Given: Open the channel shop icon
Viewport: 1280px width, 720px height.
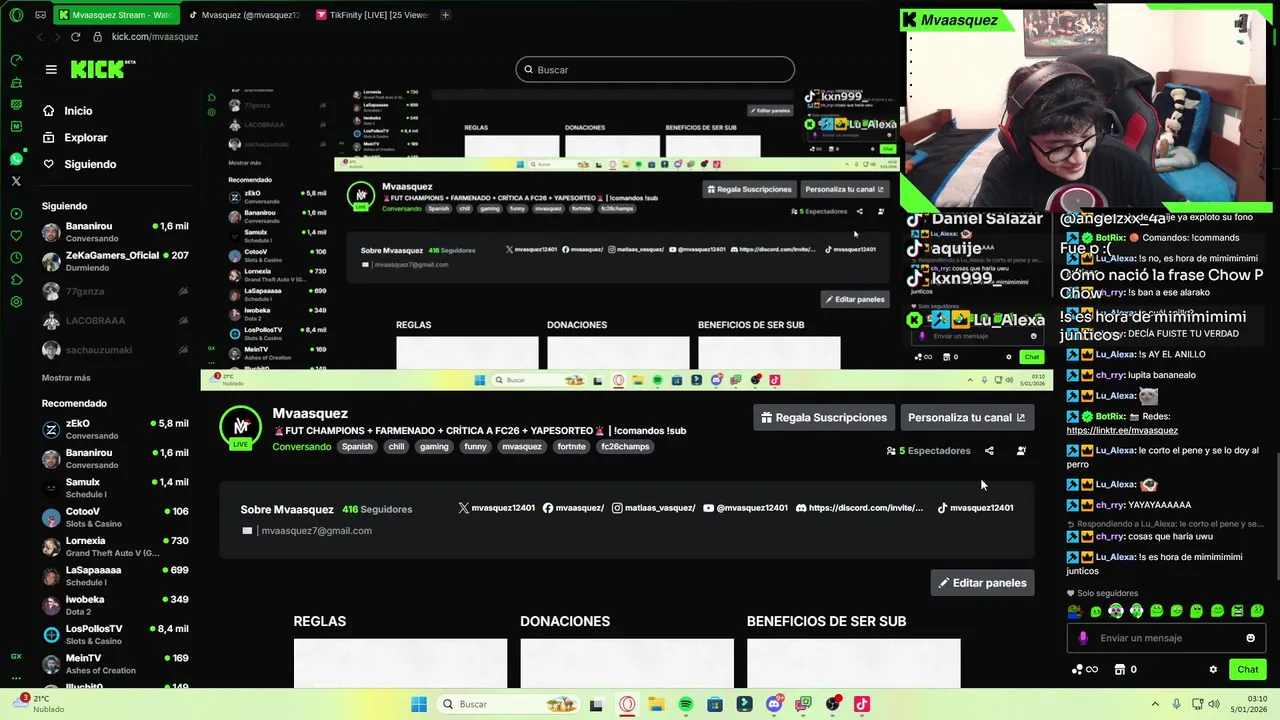Looking at the screenshot, I should (x=1120, y=669).
